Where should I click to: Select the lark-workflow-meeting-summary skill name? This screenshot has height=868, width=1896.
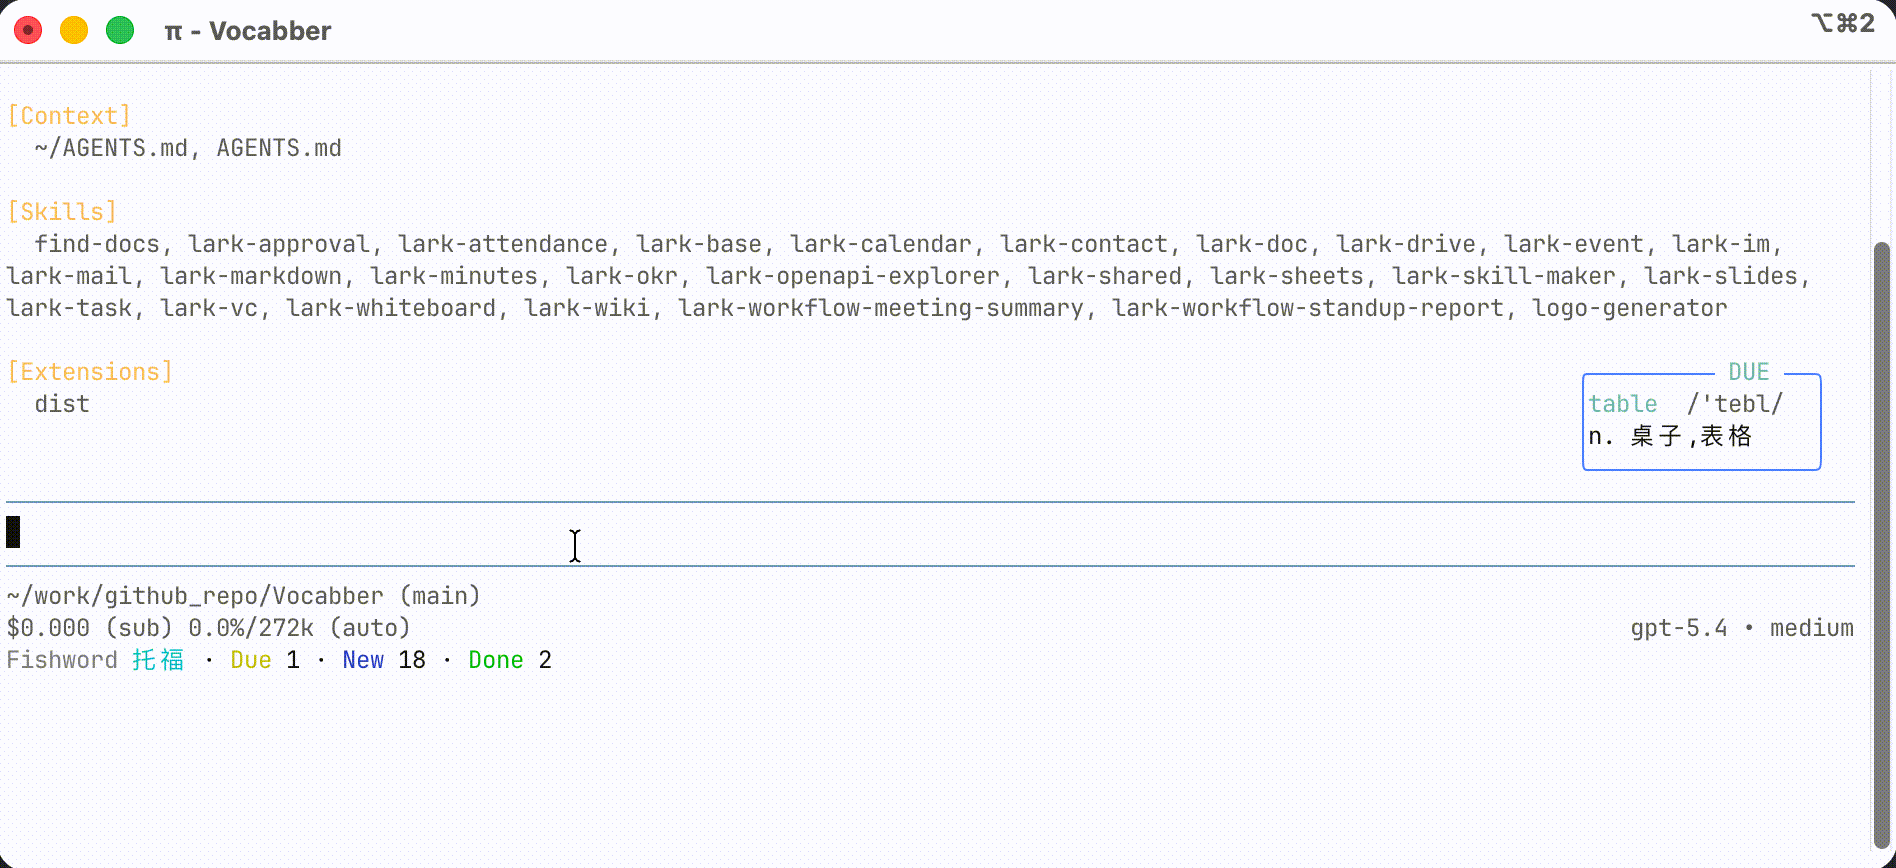point(881,308)
